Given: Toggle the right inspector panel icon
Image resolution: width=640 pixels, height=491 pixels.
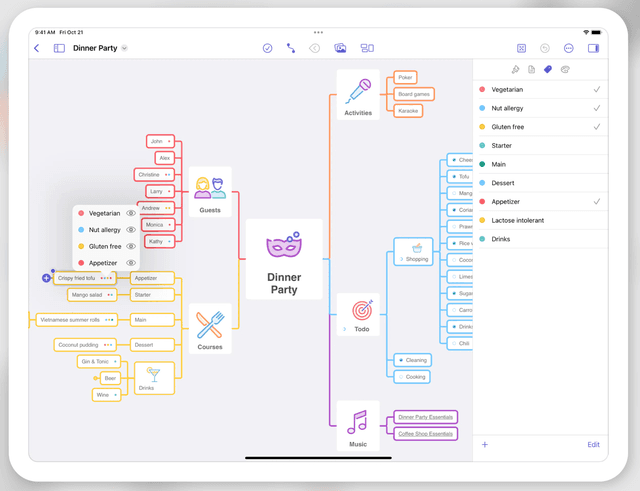Looking at the screenshot, I should click(593, 48).
